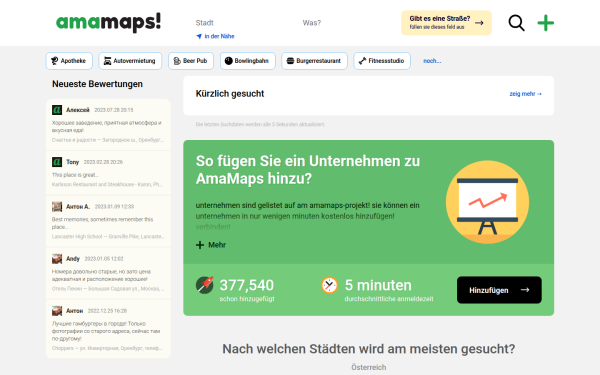Click Алексей's green avatar icon
Screen dimensions: 600x375
click(x=57, y=110)
